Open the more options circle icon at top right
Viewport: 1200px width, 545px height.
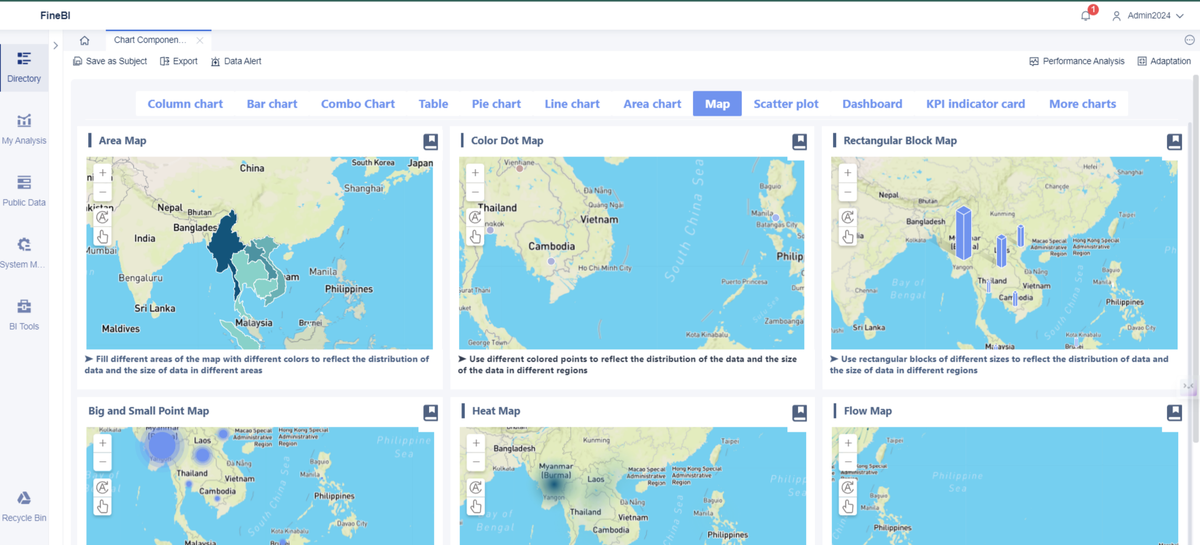1189,40
